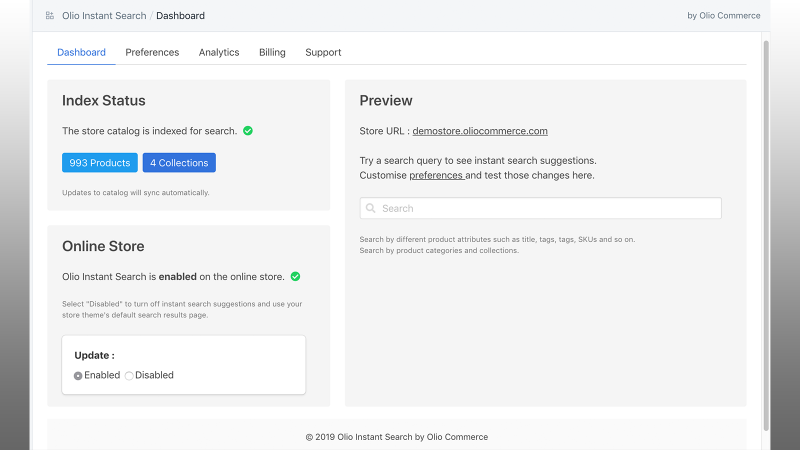Click 'by Olio Commerce' header text
This screenshot has width=800, height=450.
(x=723, y=16)
